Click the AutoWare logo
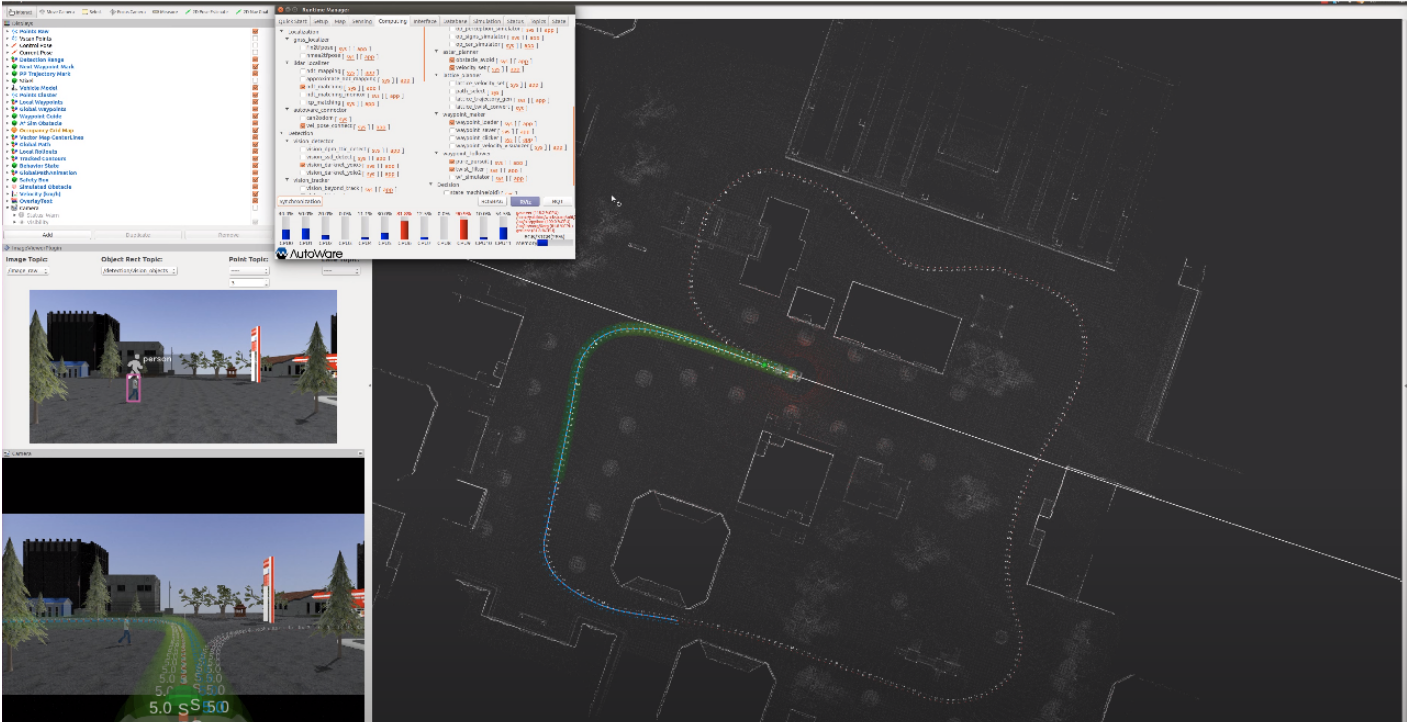Image resolution: width=1407 pixels, height=722 pixels. click(x=310, y=254)
